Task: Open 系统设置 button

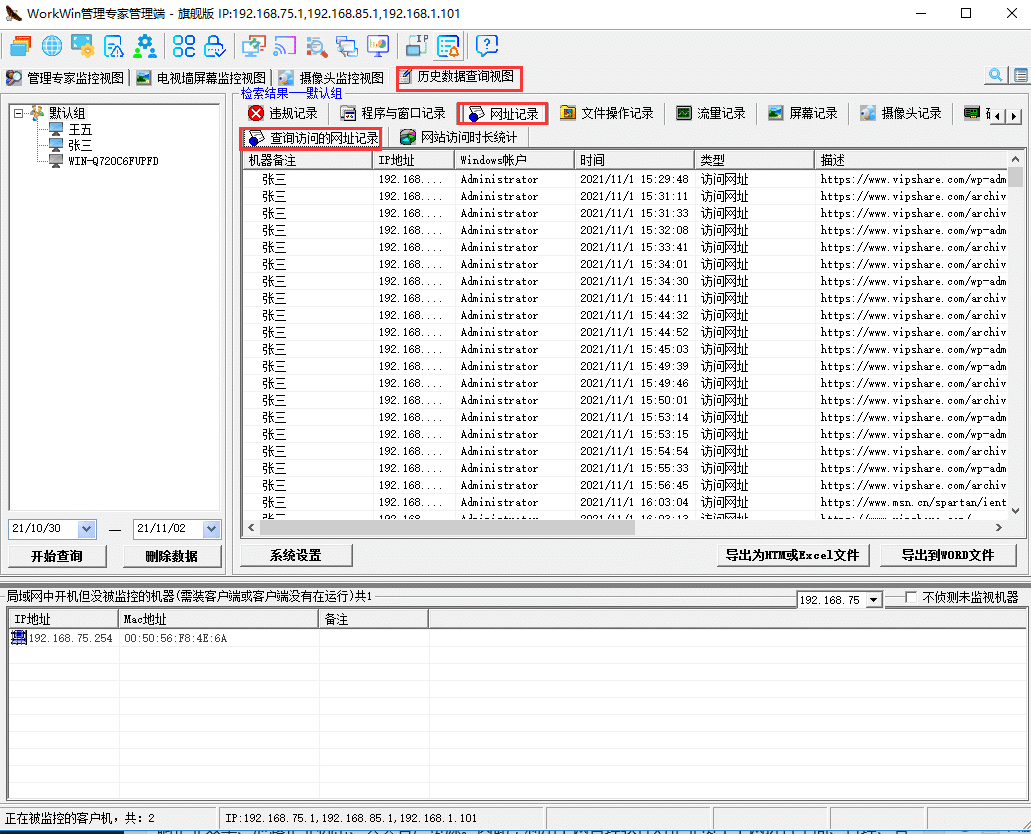Action: (296, 556)
